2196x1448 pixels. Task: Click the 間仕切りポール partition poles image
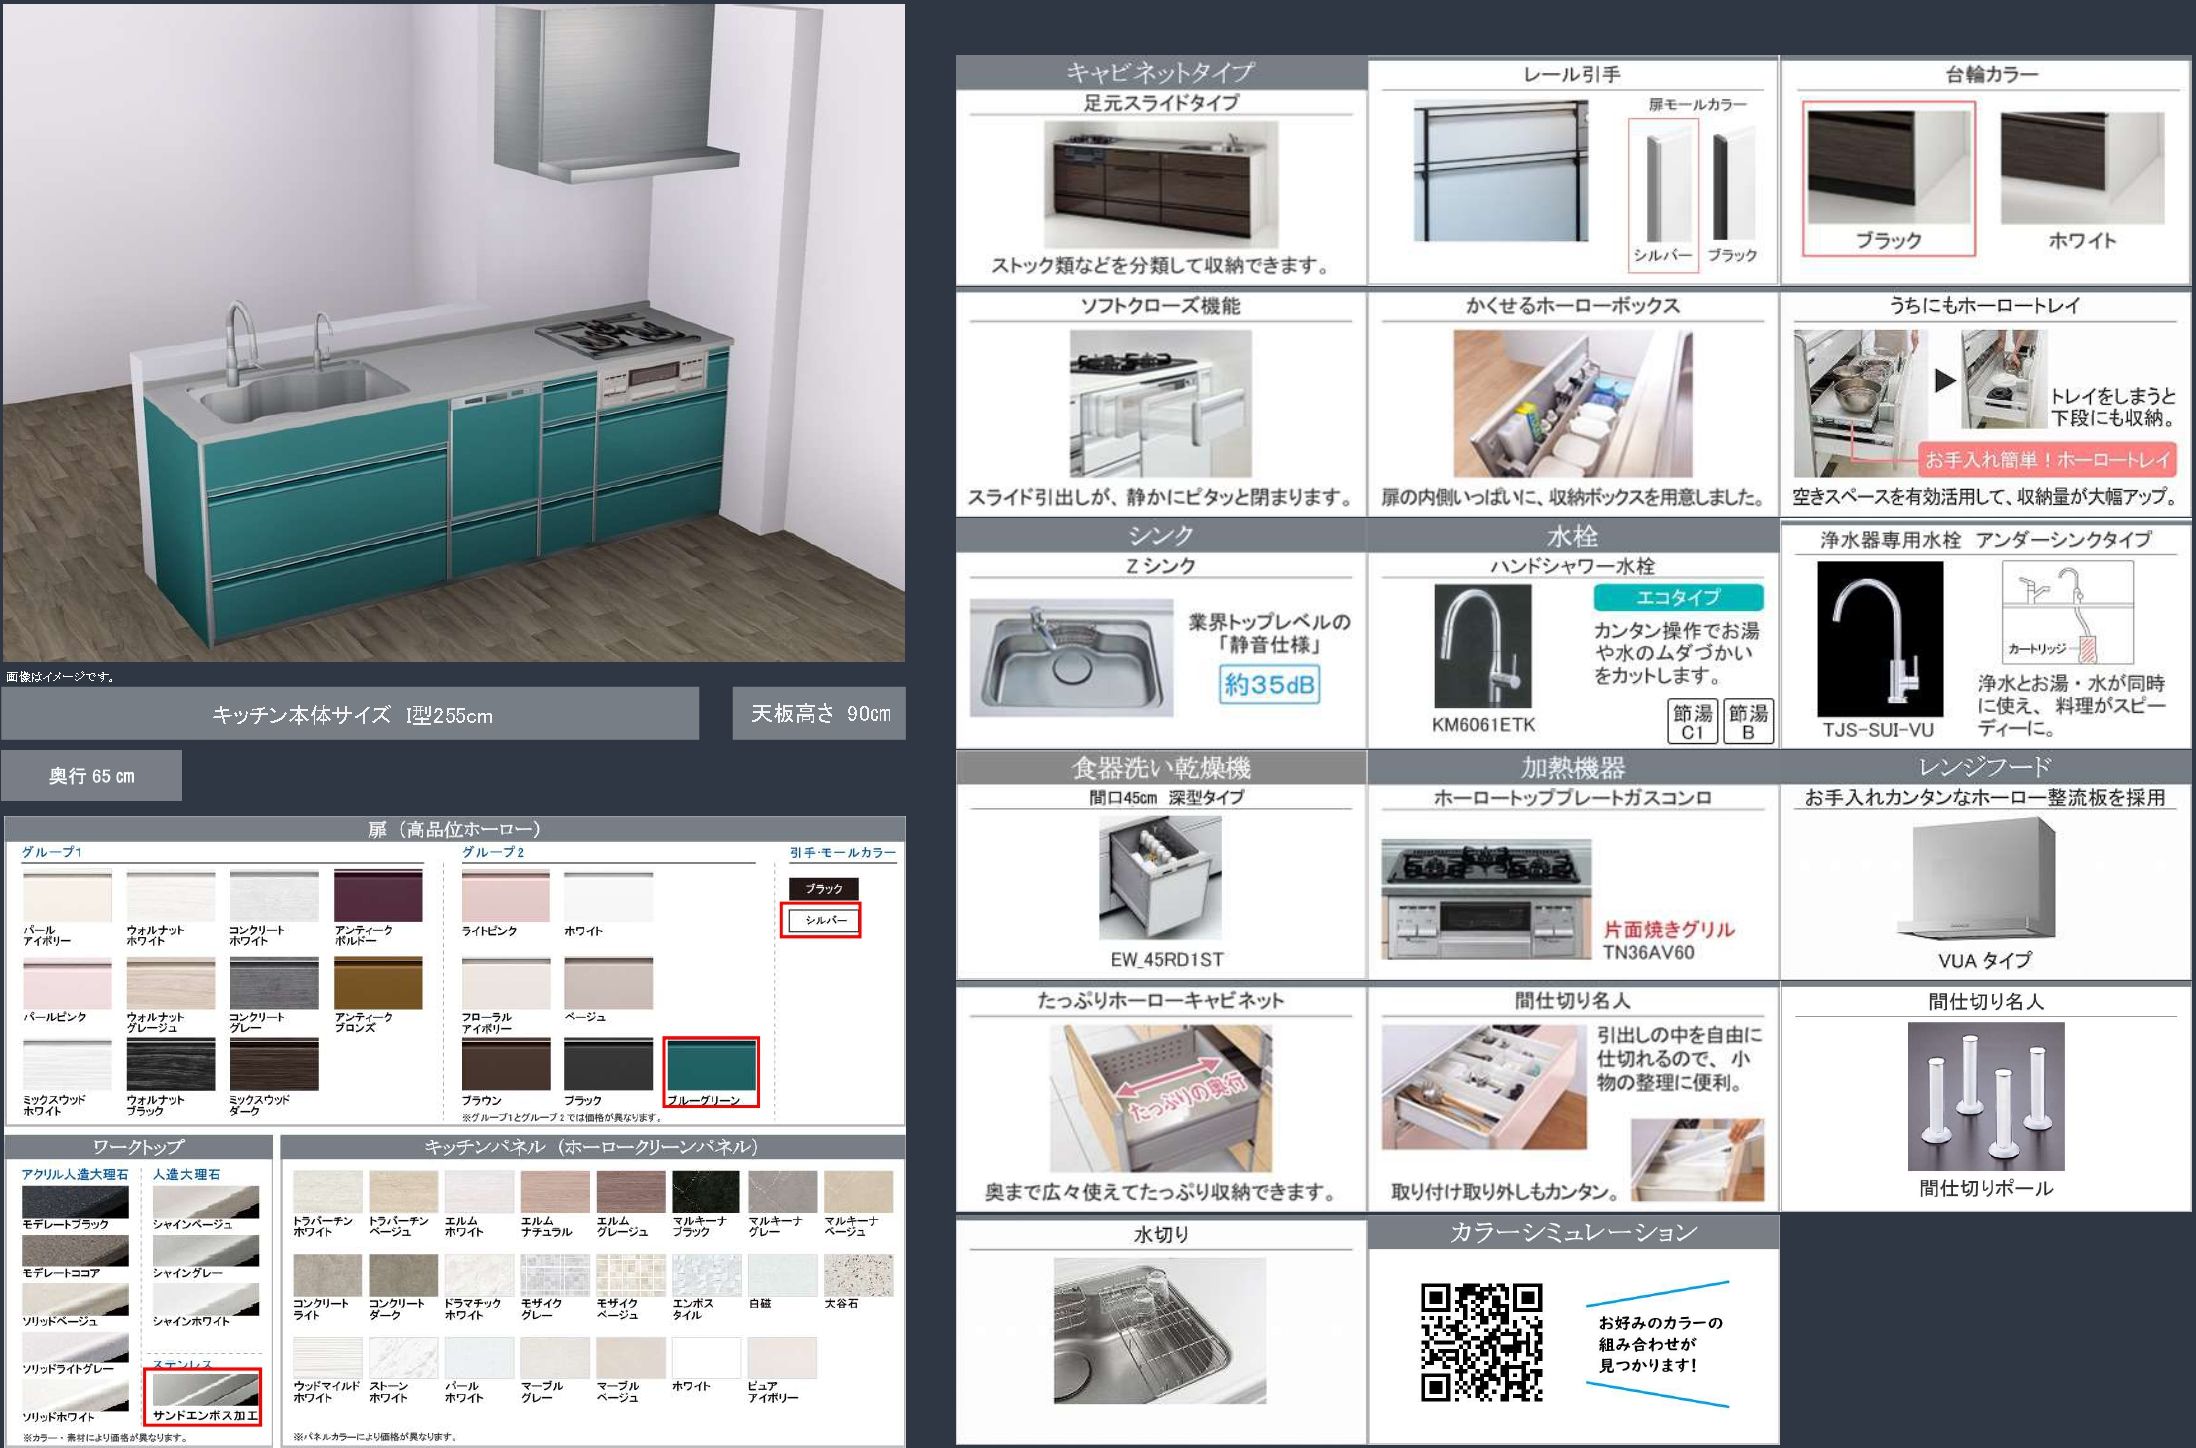[1985, 1095]
